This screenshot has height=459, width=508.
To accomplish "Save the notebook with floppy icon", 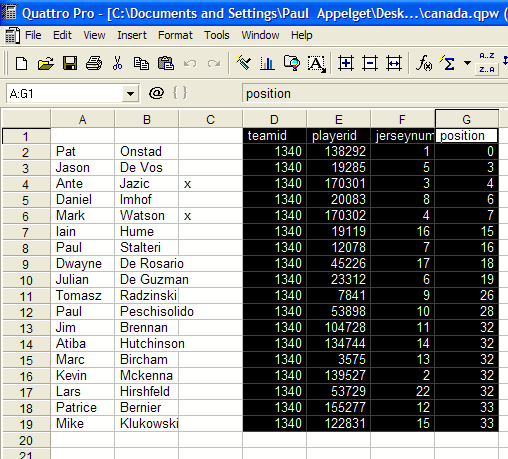I will point(70,63).
